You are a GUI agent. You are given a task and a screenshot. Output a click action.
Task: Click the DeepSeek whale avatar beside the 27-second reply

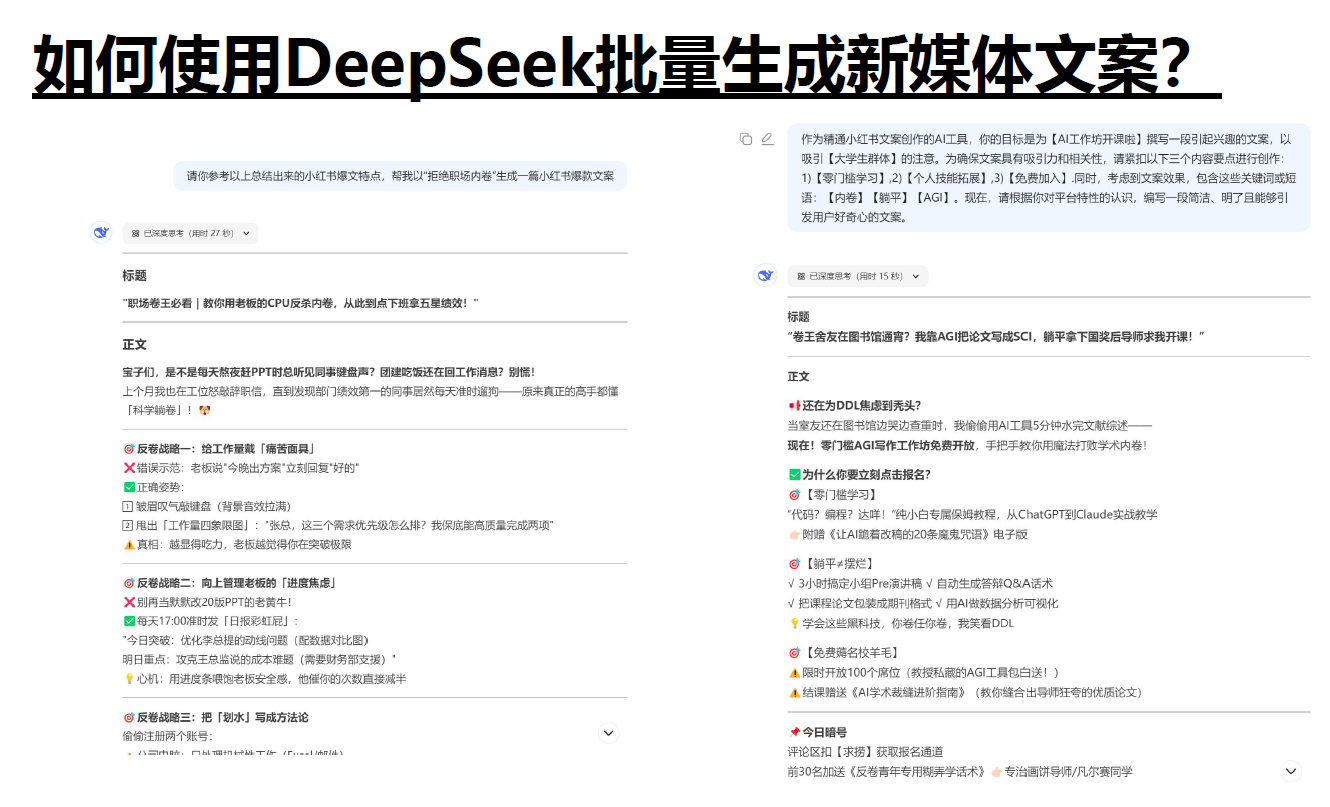pos(100,232)
